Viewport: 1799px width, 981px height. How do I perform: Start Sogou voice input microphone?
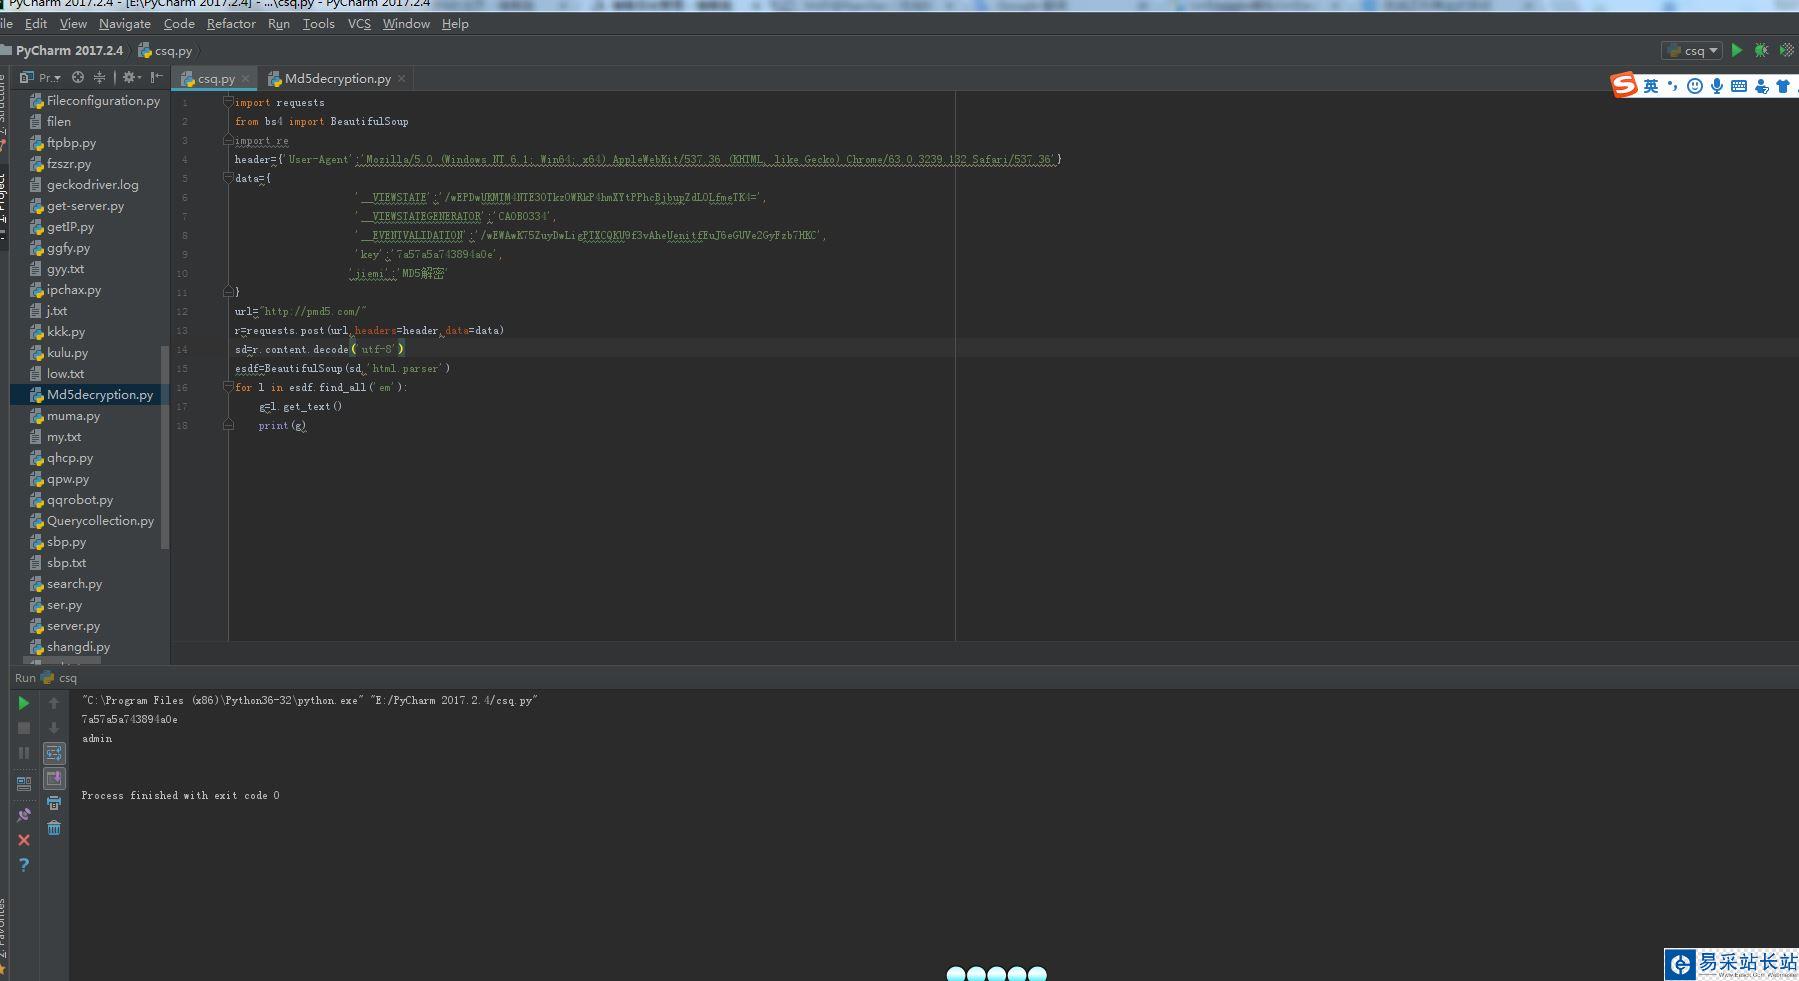coord(1717,86)
